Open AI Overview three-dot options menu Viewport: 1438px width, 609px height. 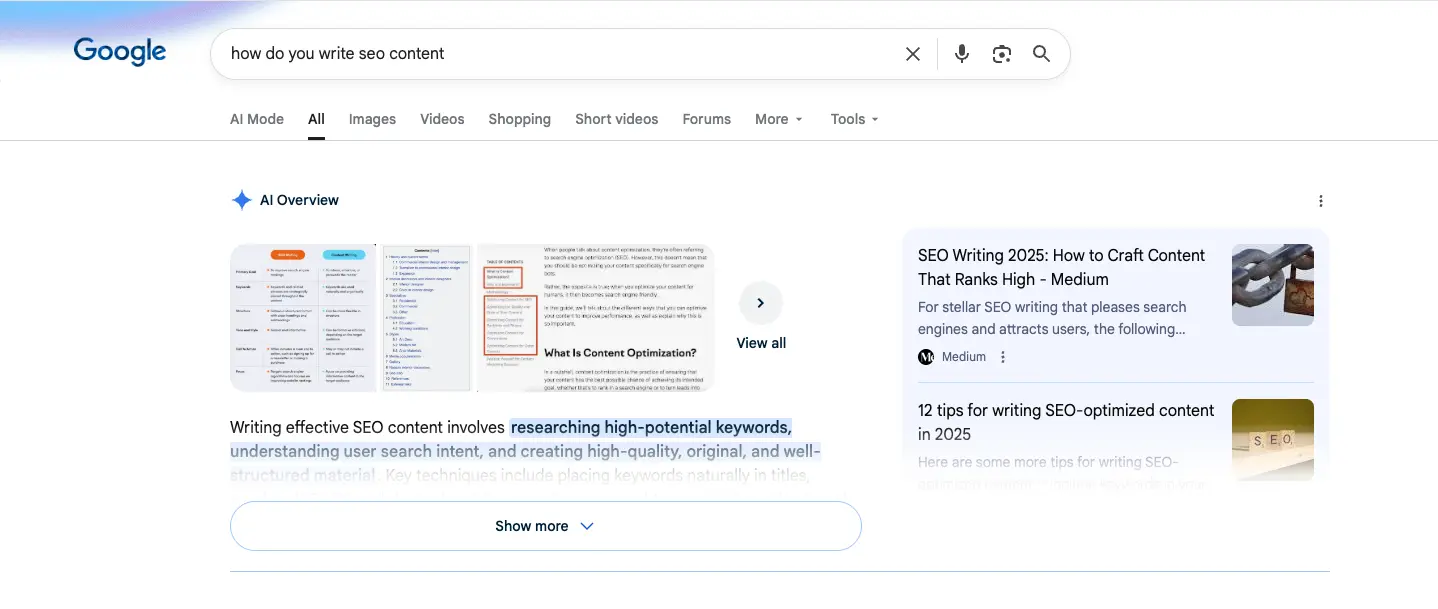[x=1320, y=201]
